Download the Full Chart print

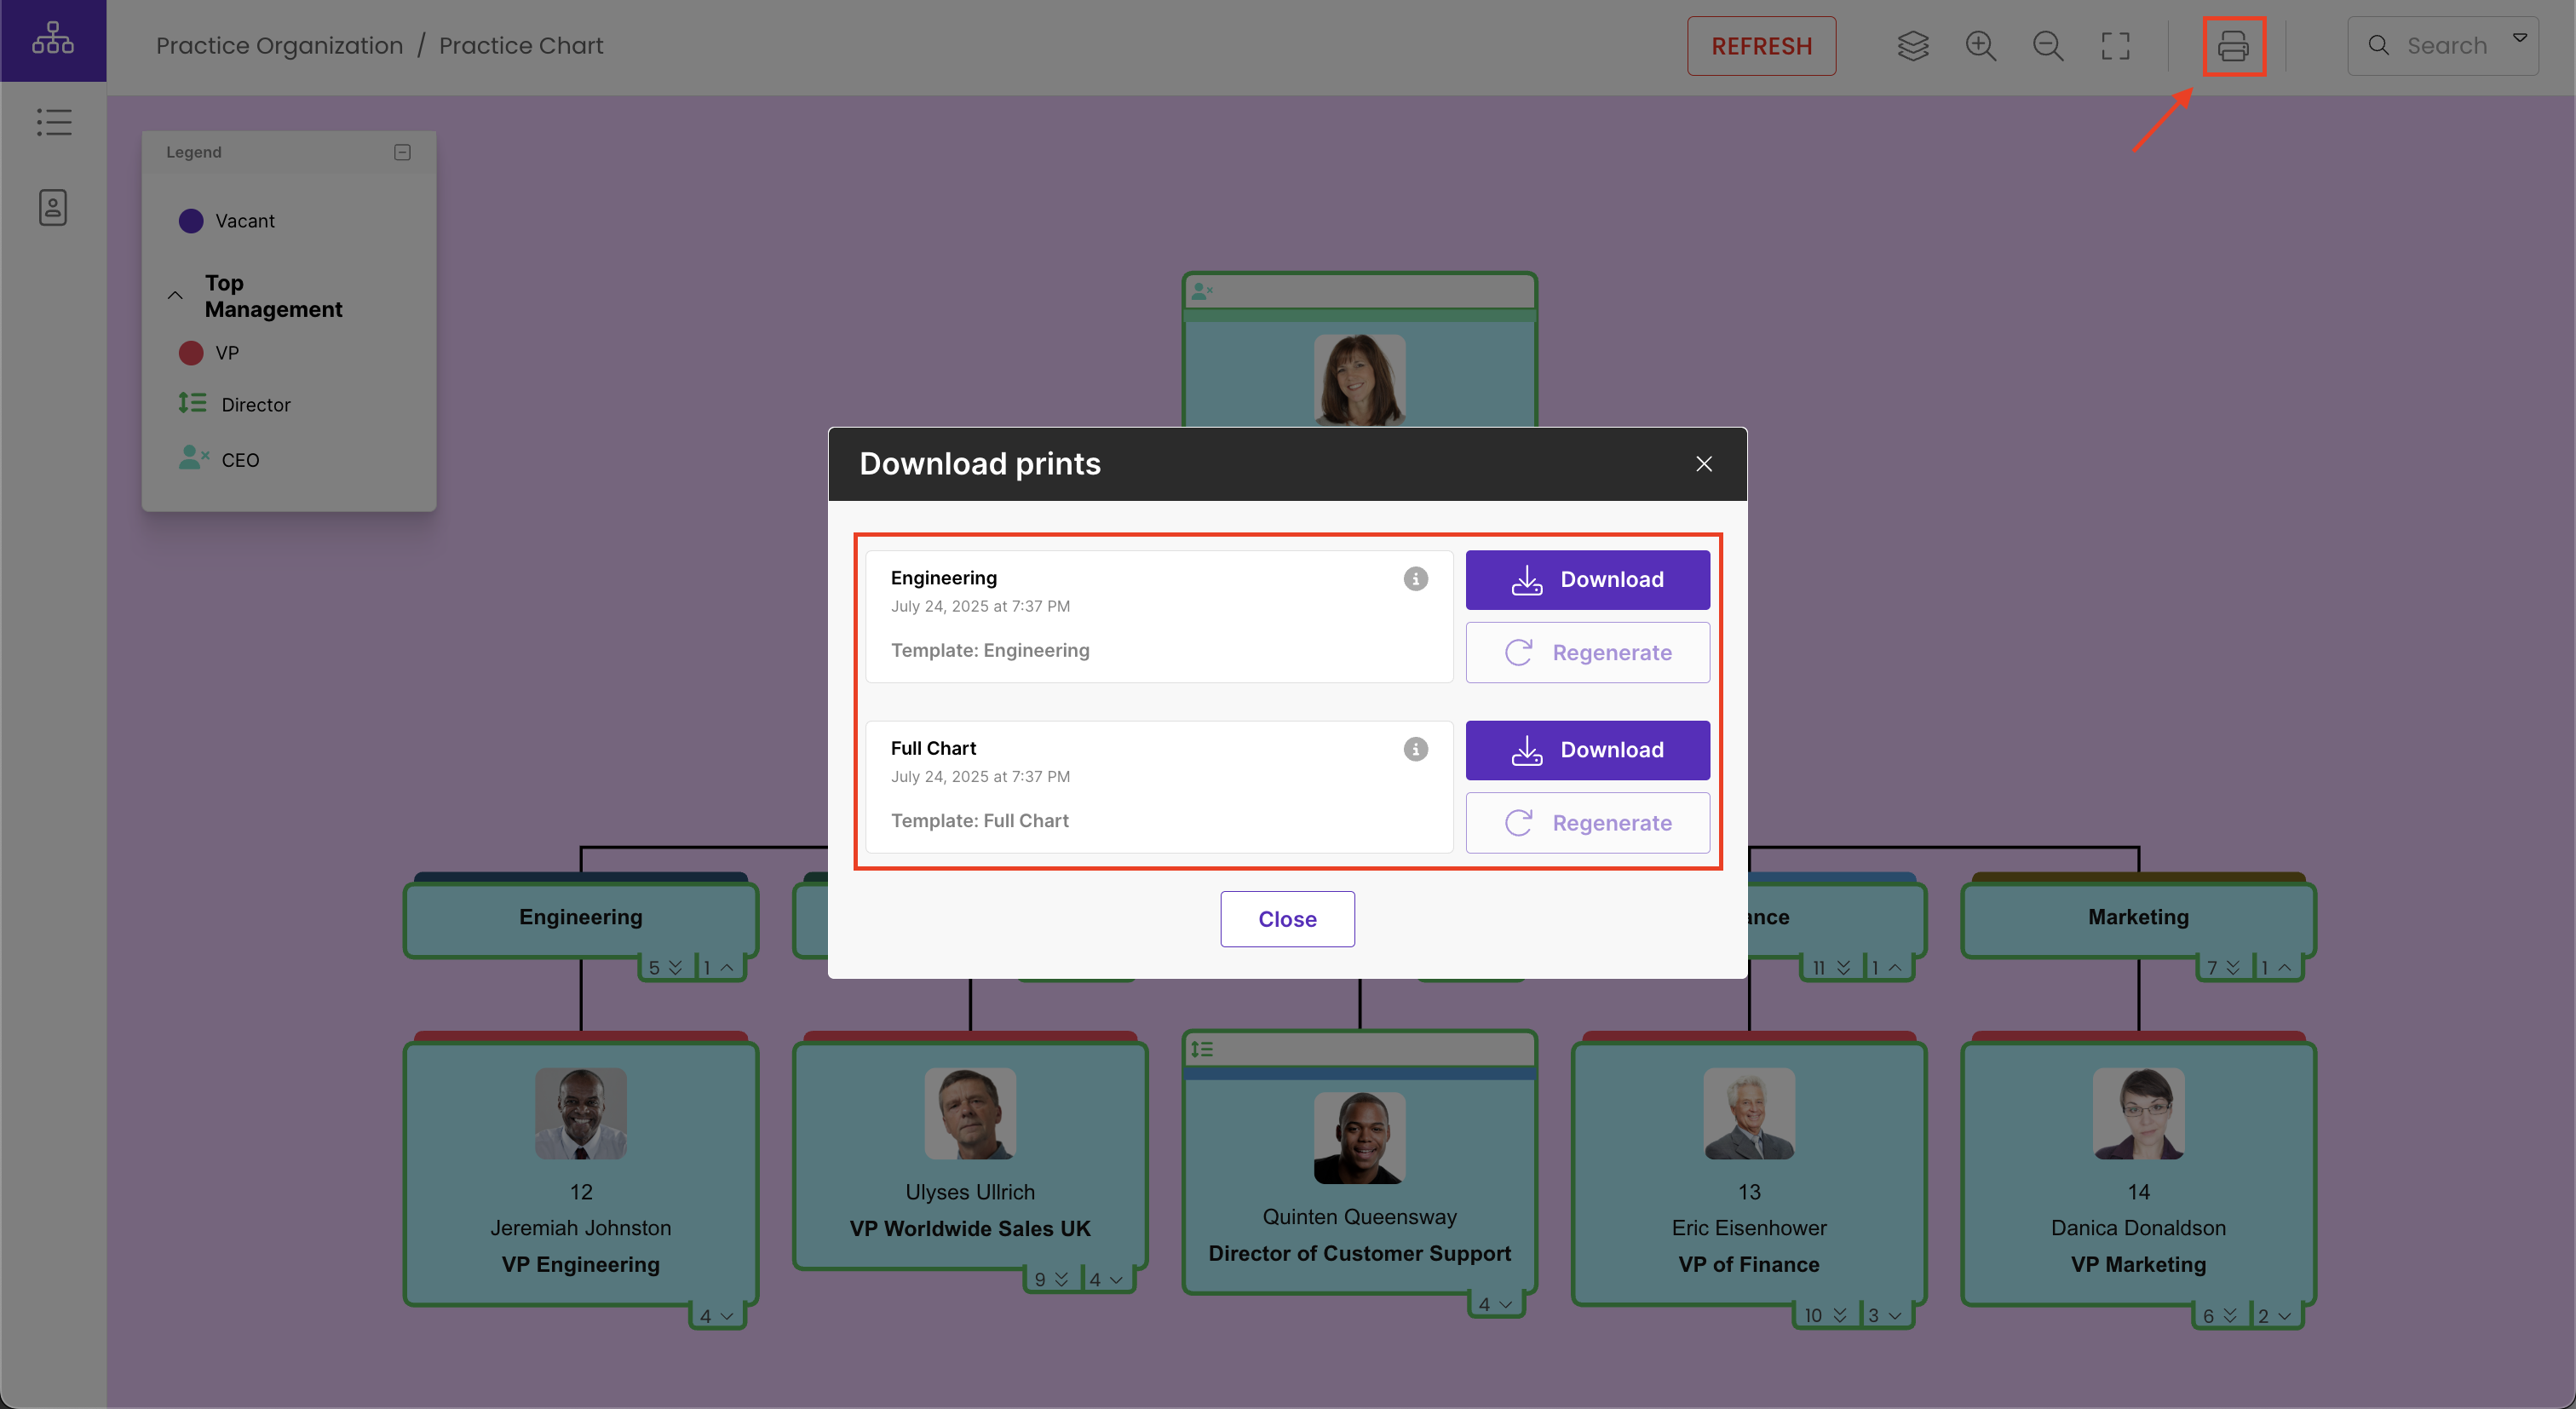click(1587, 750)
